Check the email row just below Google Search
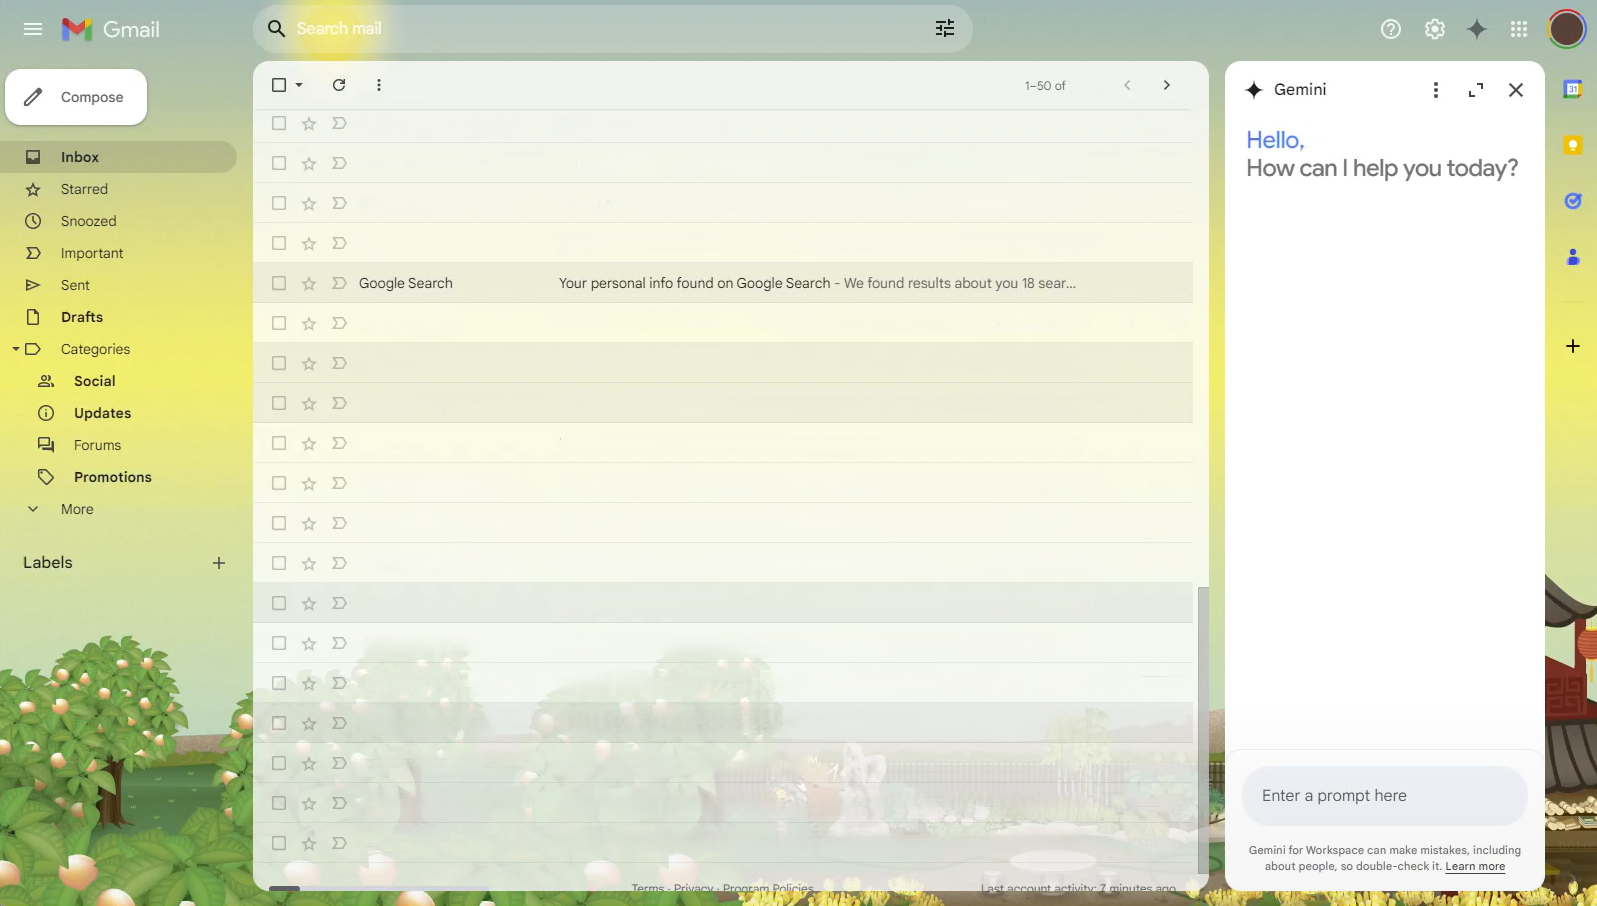 [x=279, y=323]
